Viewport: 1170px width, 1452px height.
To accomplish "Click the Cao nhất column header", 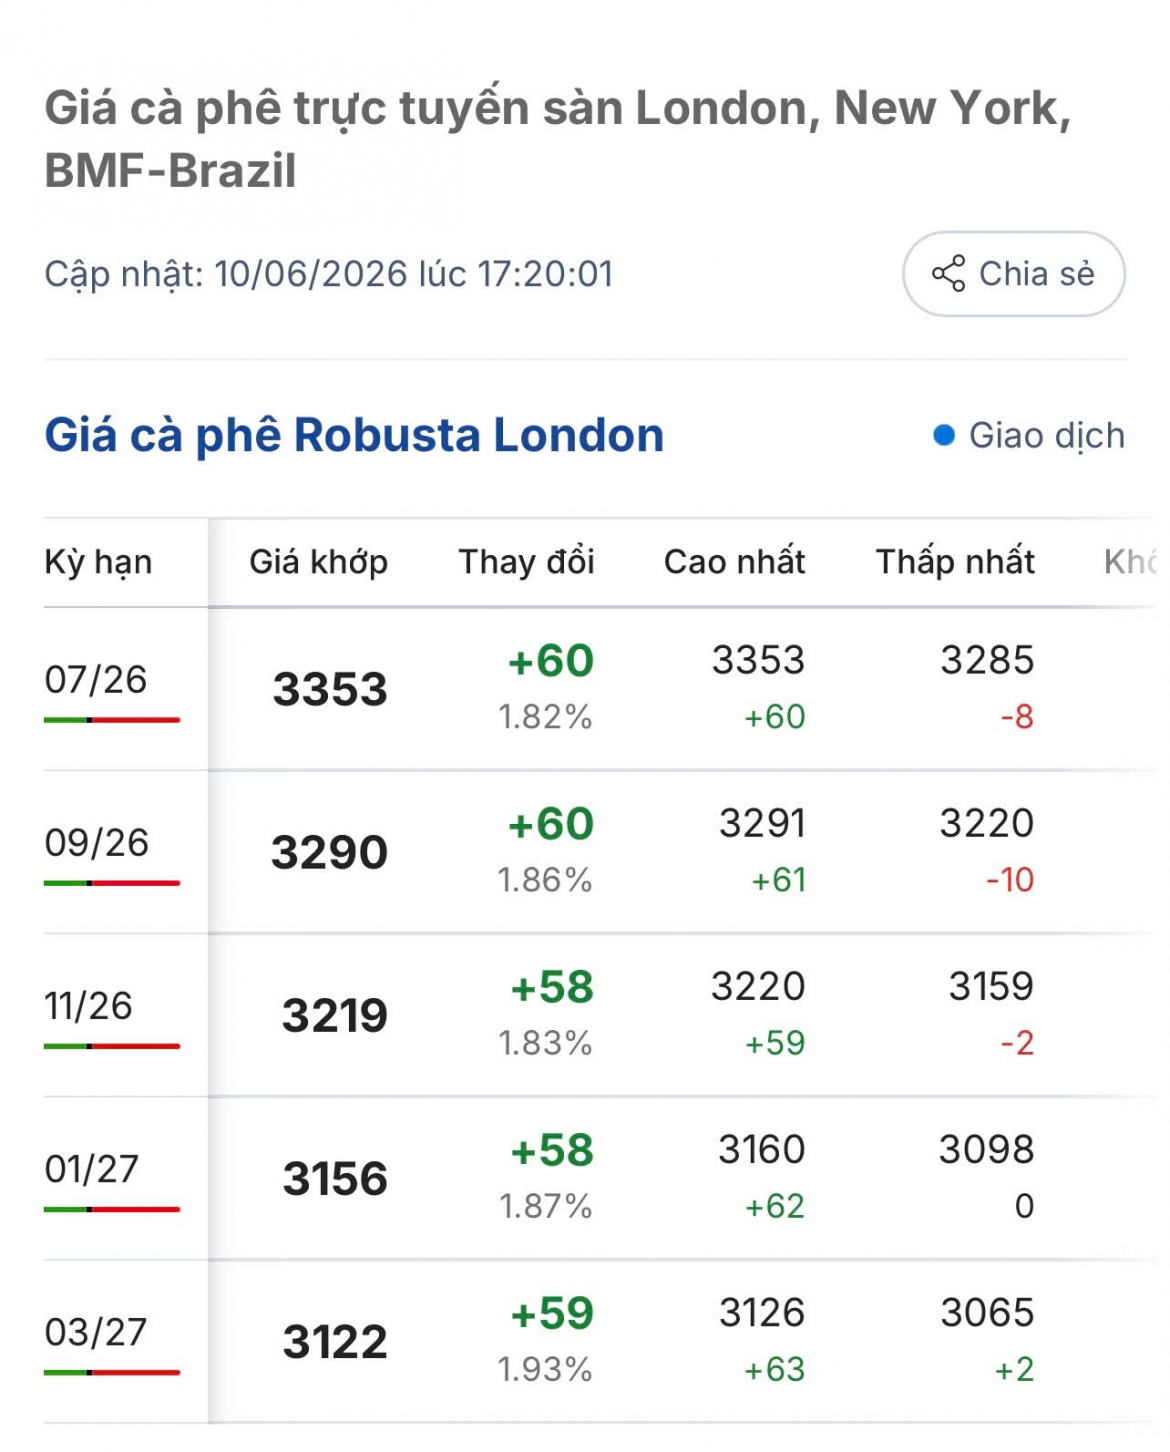I will [734, 562].
